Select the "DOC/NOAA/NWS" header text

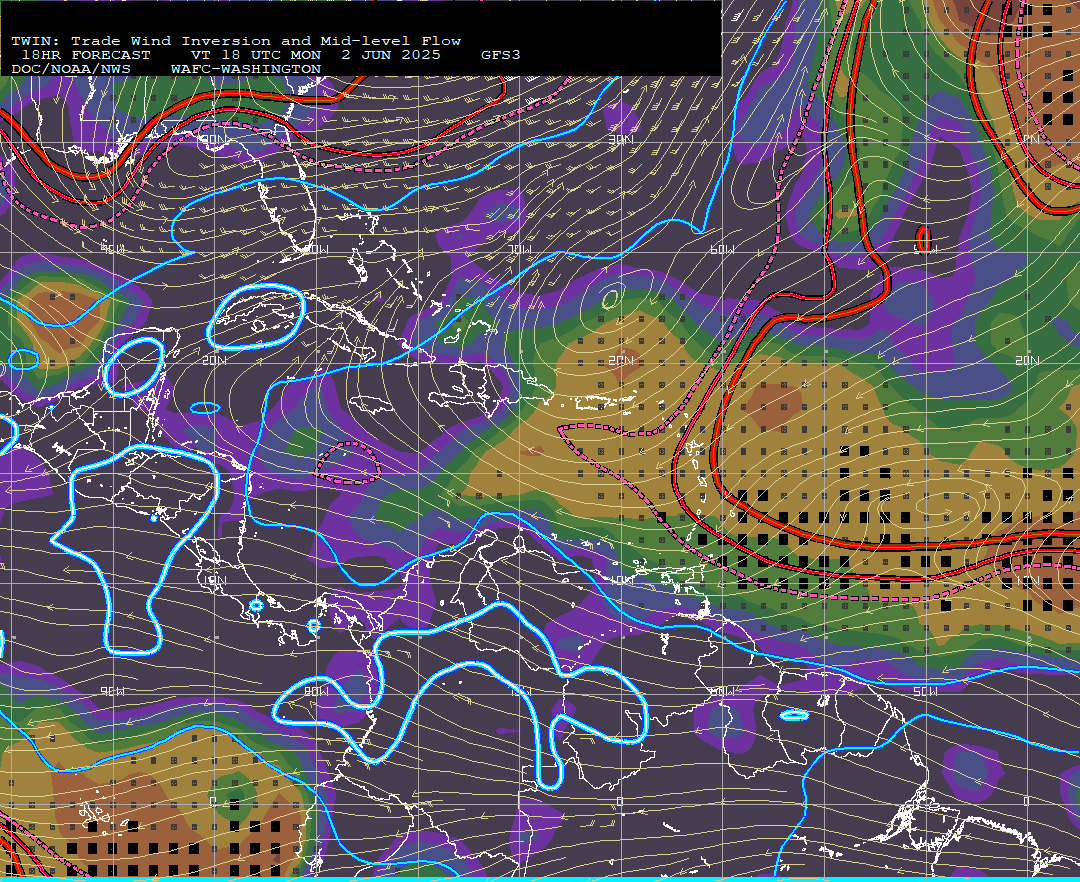71,70
